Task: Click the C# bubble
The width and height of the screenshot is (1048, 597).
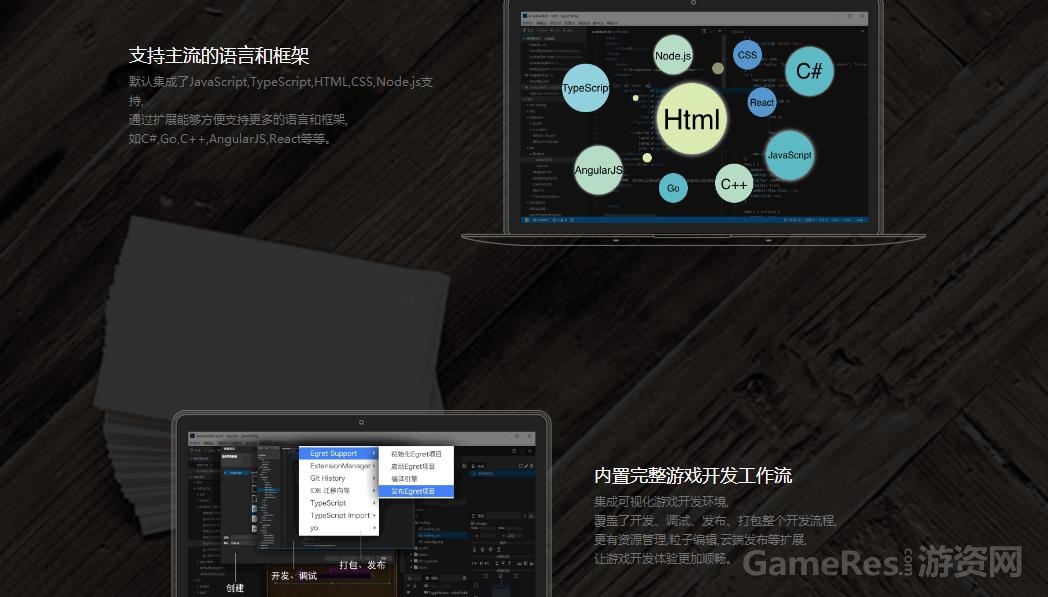Action: point(809,71)
